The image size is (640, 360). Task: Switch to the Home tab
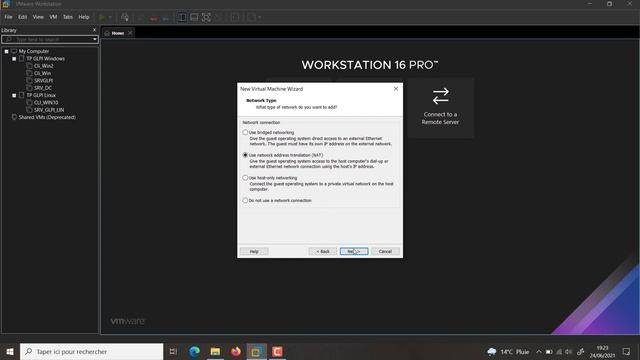(118, 33)
